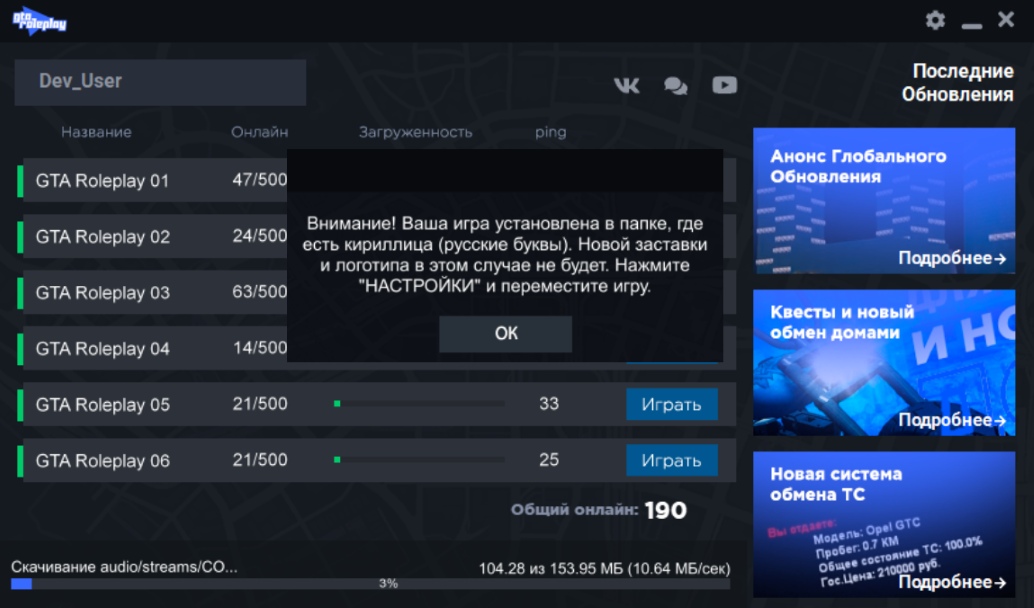Open the VK social page icon

[x=626, y=85]
